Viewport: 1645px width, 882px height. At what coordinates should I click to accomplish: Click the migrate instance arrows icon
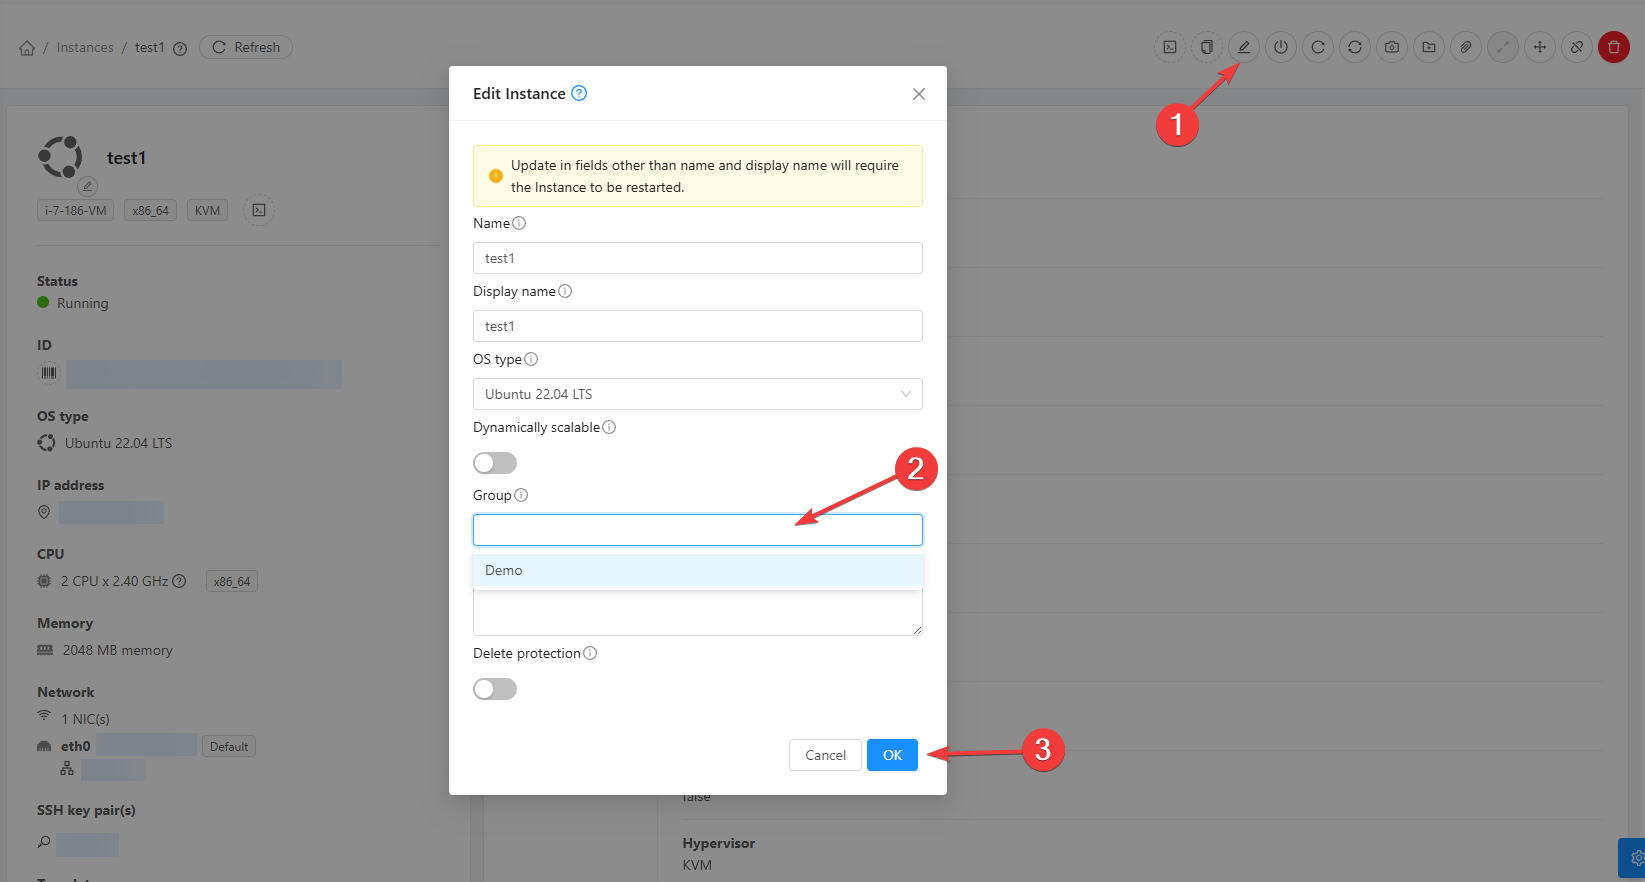[1539, 47]
